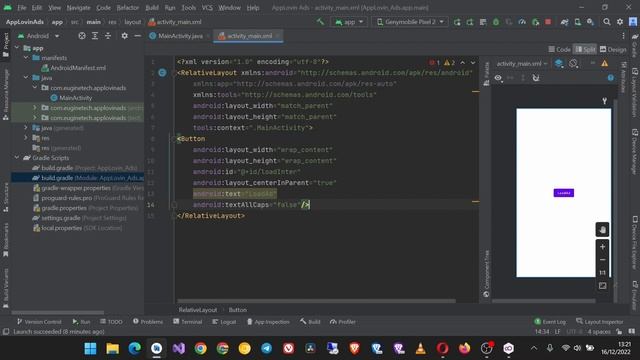This screenshot has height=360, width=640.
Task: Collapse the app module tree node
Action: point(17,48)
